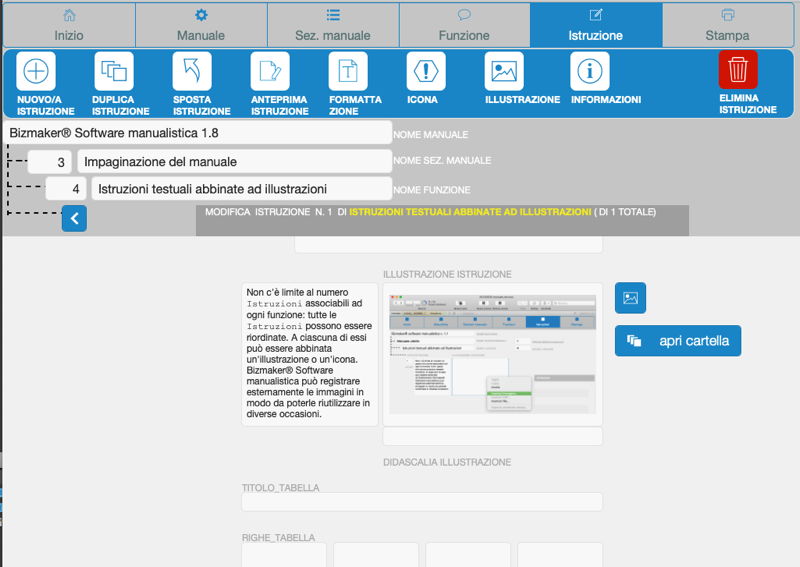Screen dimensions: 800x567
Task: Click the fourth RIGHE_TABELLA cell
Action: (x=560, y=555)
